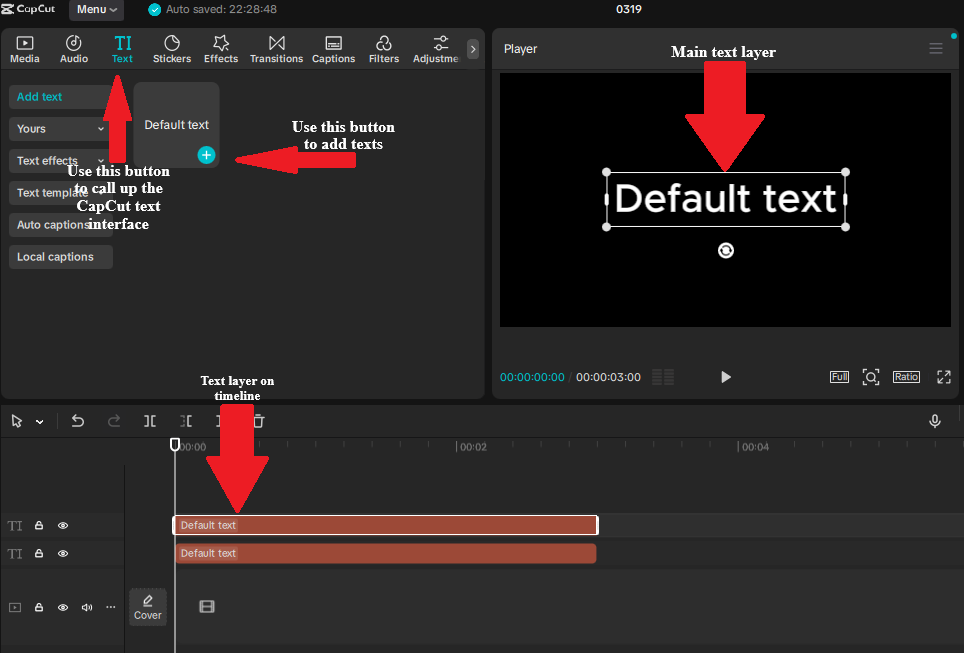Switch to the Audio panel
Viewport: 964px width, 653px height.
(x=73, y=47)
